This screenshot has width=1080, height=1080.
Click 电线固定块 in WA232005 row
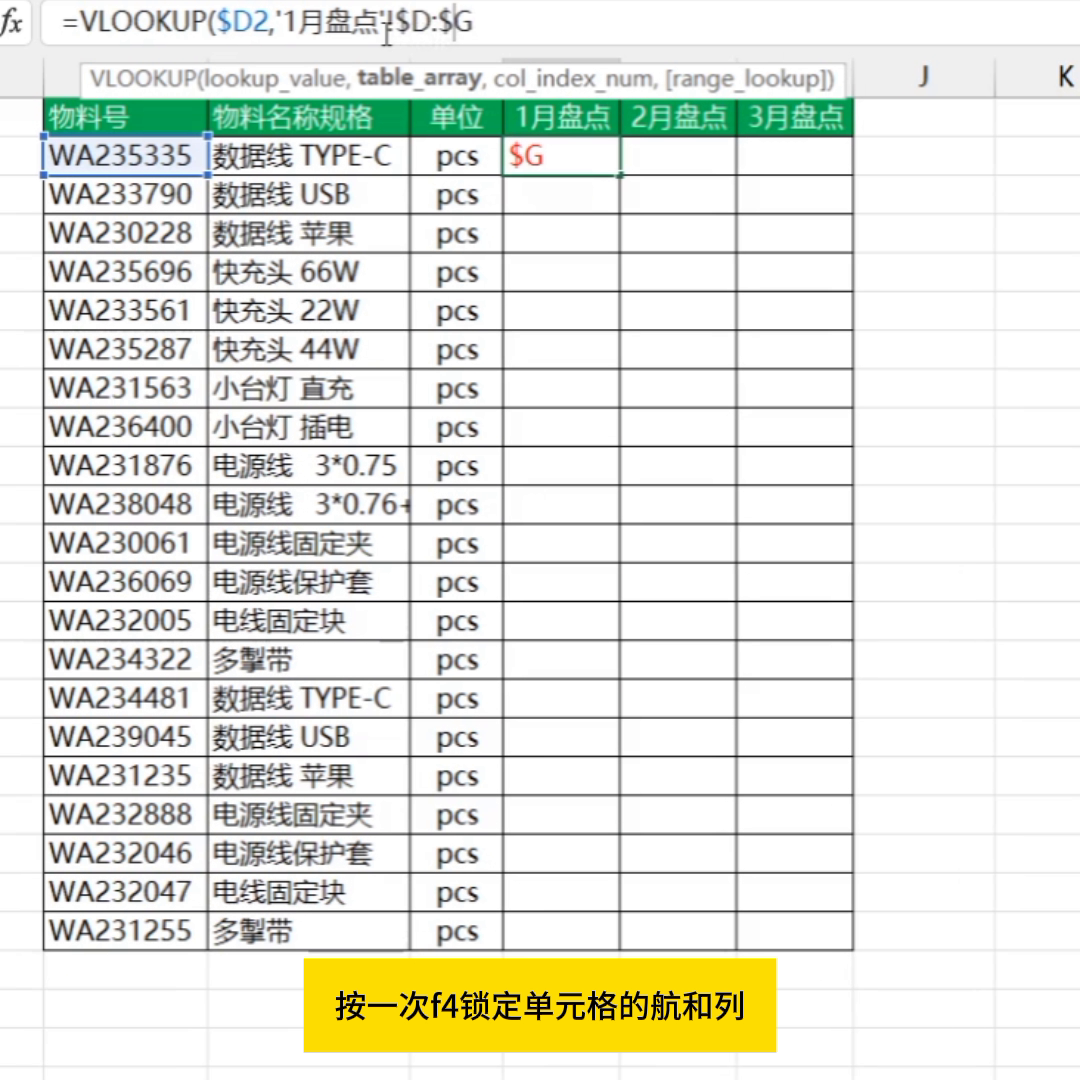point(309,621)
